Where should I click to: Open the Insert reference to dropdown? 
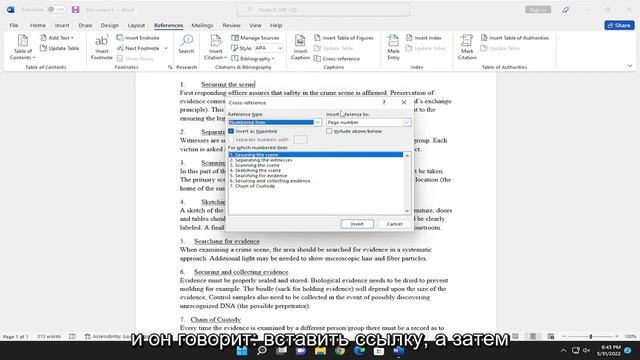click(x=407, y=122)
